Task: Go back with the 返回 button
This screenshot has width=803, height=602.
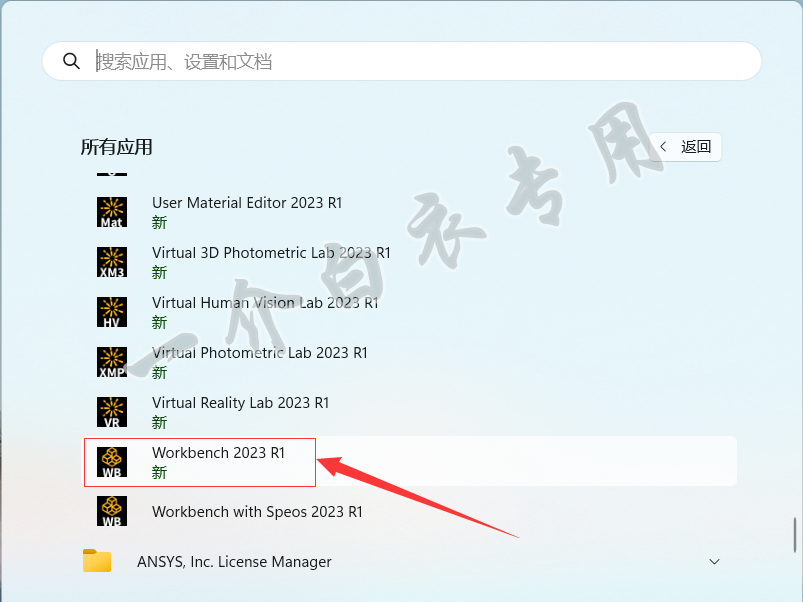Action: coord(685,147)
